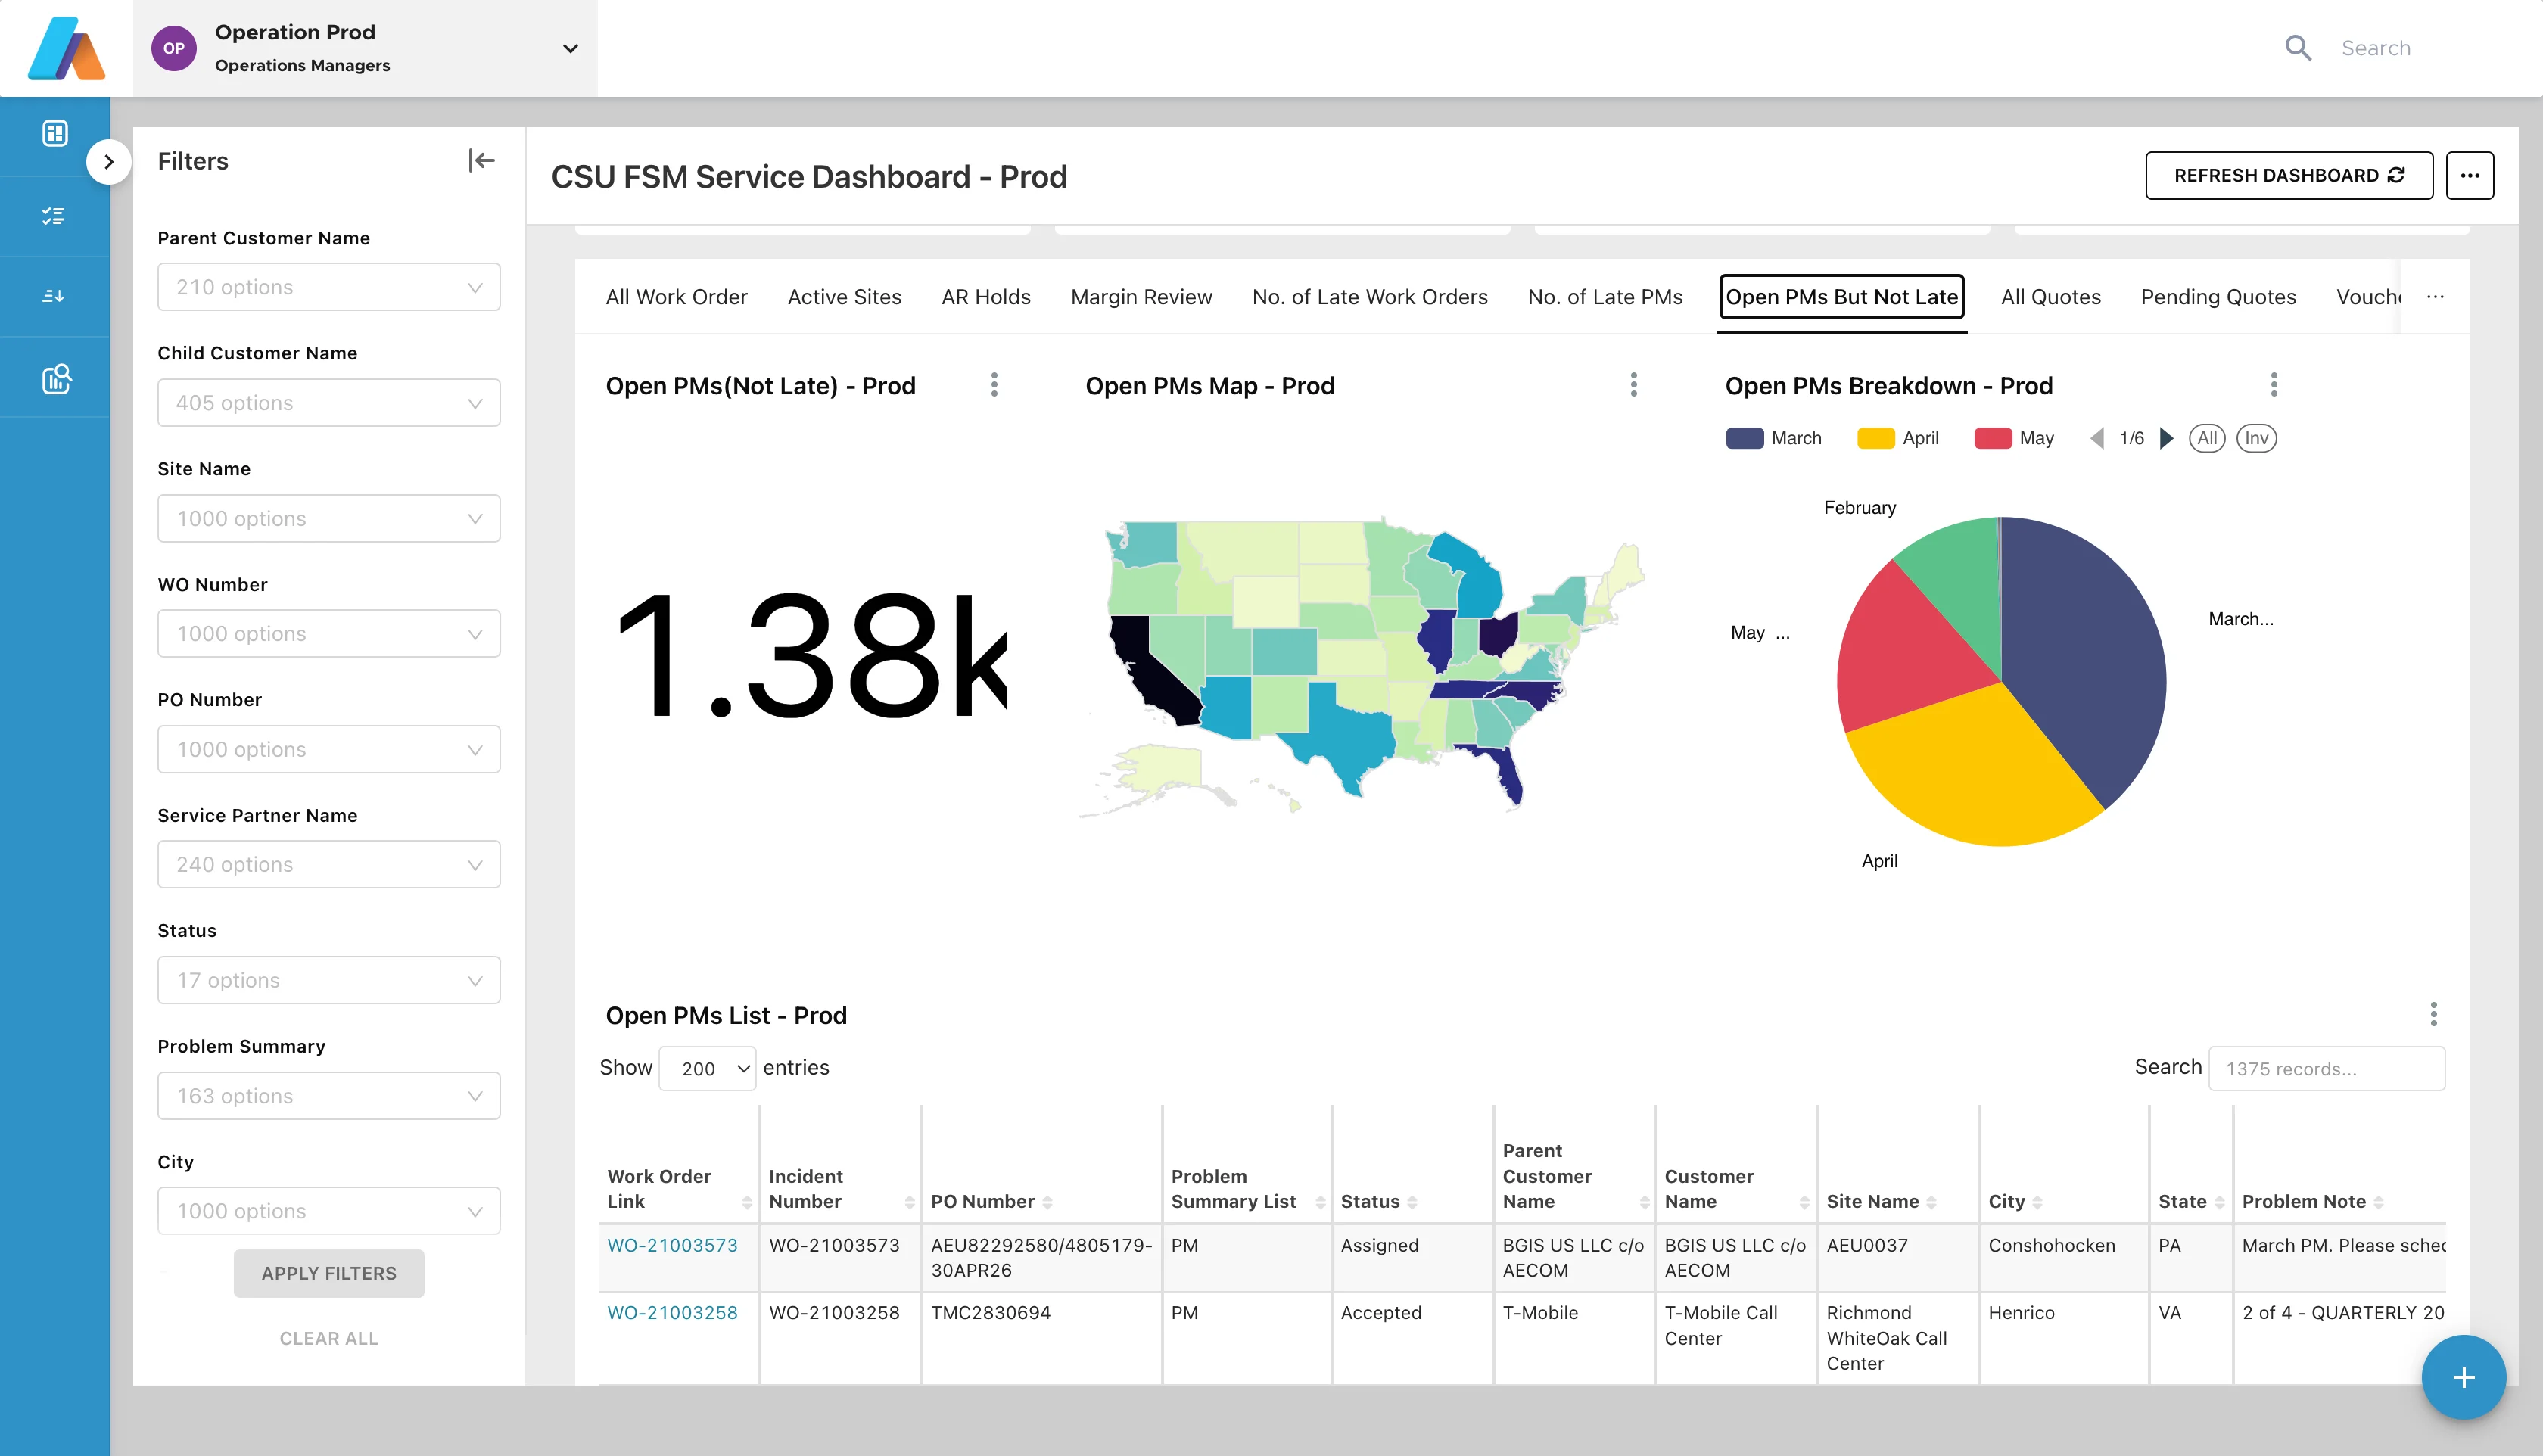Click the blue plus floating button
The width and height of the screenshot is (2543, 1456).
[x=2463, y=1377]
